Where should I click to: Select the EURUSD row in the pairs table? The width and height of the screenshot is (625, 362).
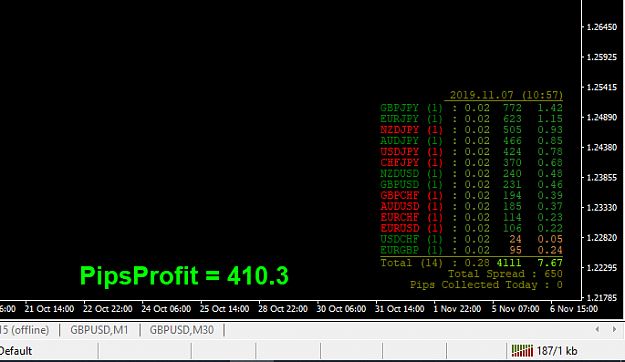(x=471, y=228)
